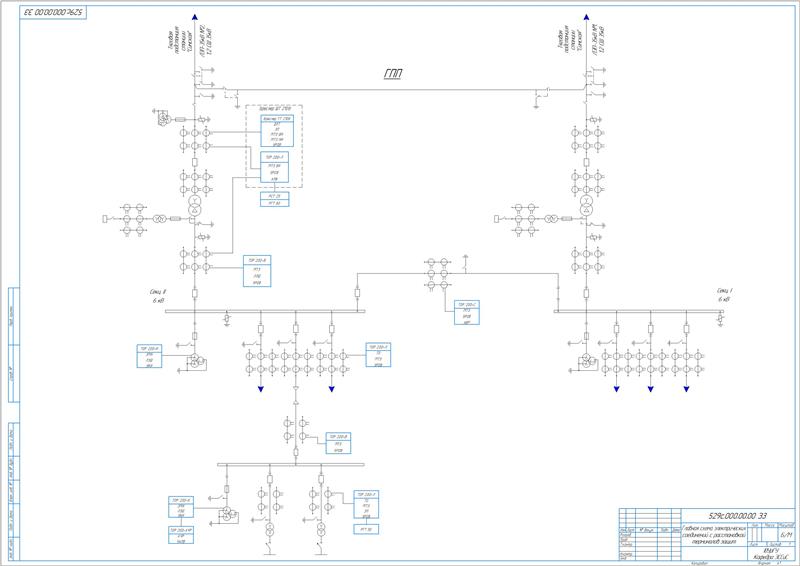This screenshot has width=800, height=566.
Task: Click the surge arrester on the right section busbar
Action: pos(720,319)
